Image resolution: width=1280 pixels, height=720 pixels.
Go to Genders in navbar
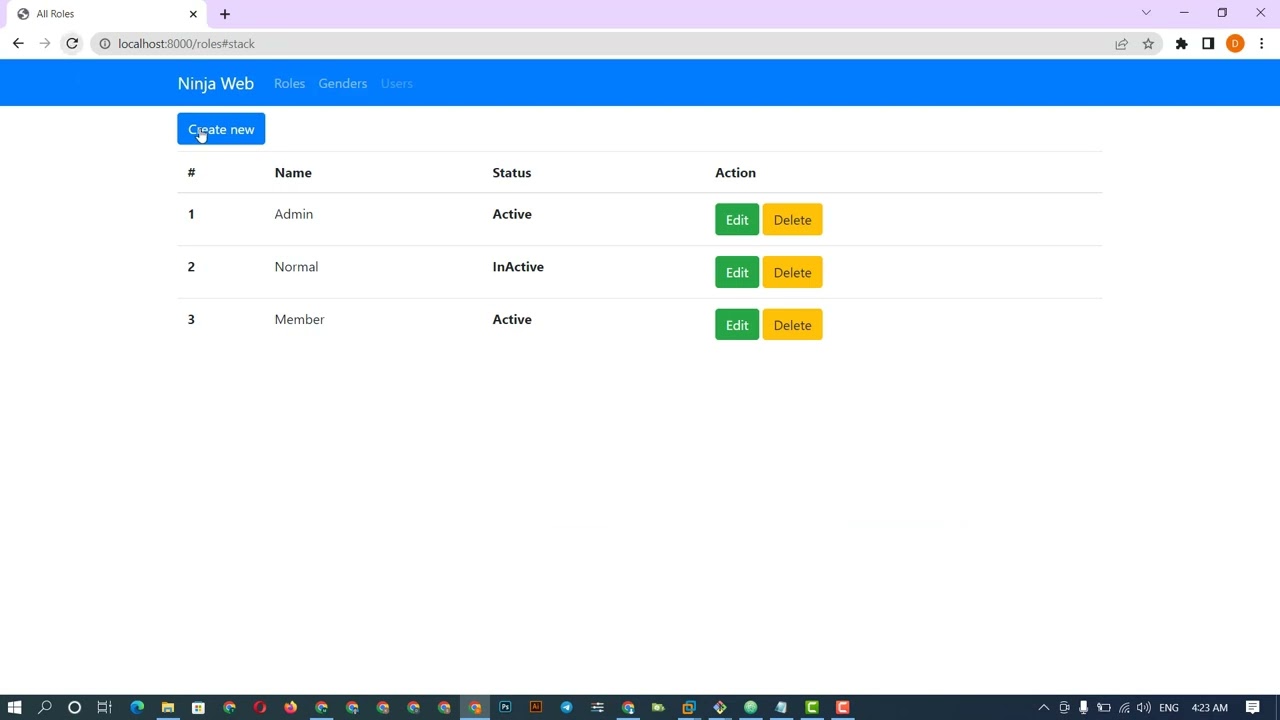click(343, 83)
